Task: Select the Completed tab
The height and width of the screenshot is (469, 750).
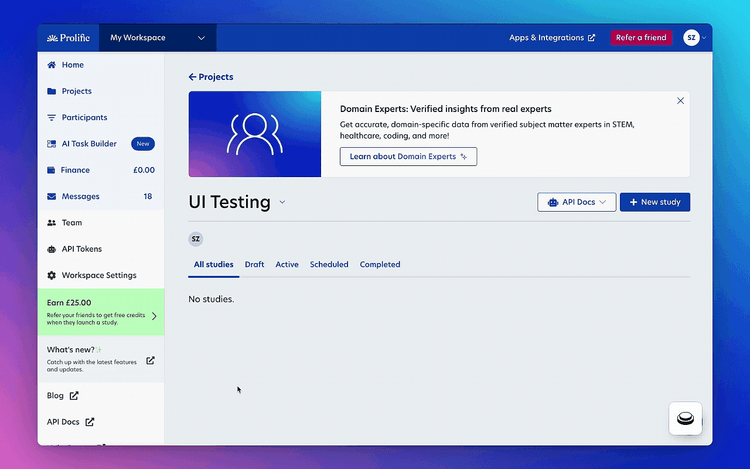Action: [380, 265]
